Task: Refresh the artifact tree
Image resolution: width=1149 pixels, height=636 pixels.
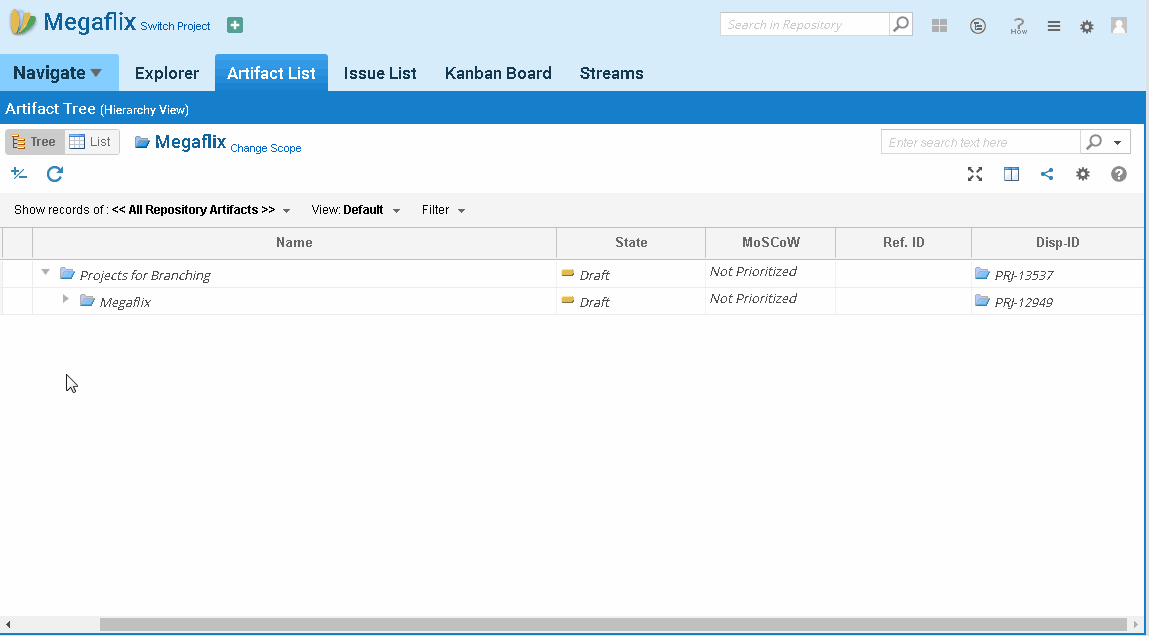Action: [x=55, y=174]
